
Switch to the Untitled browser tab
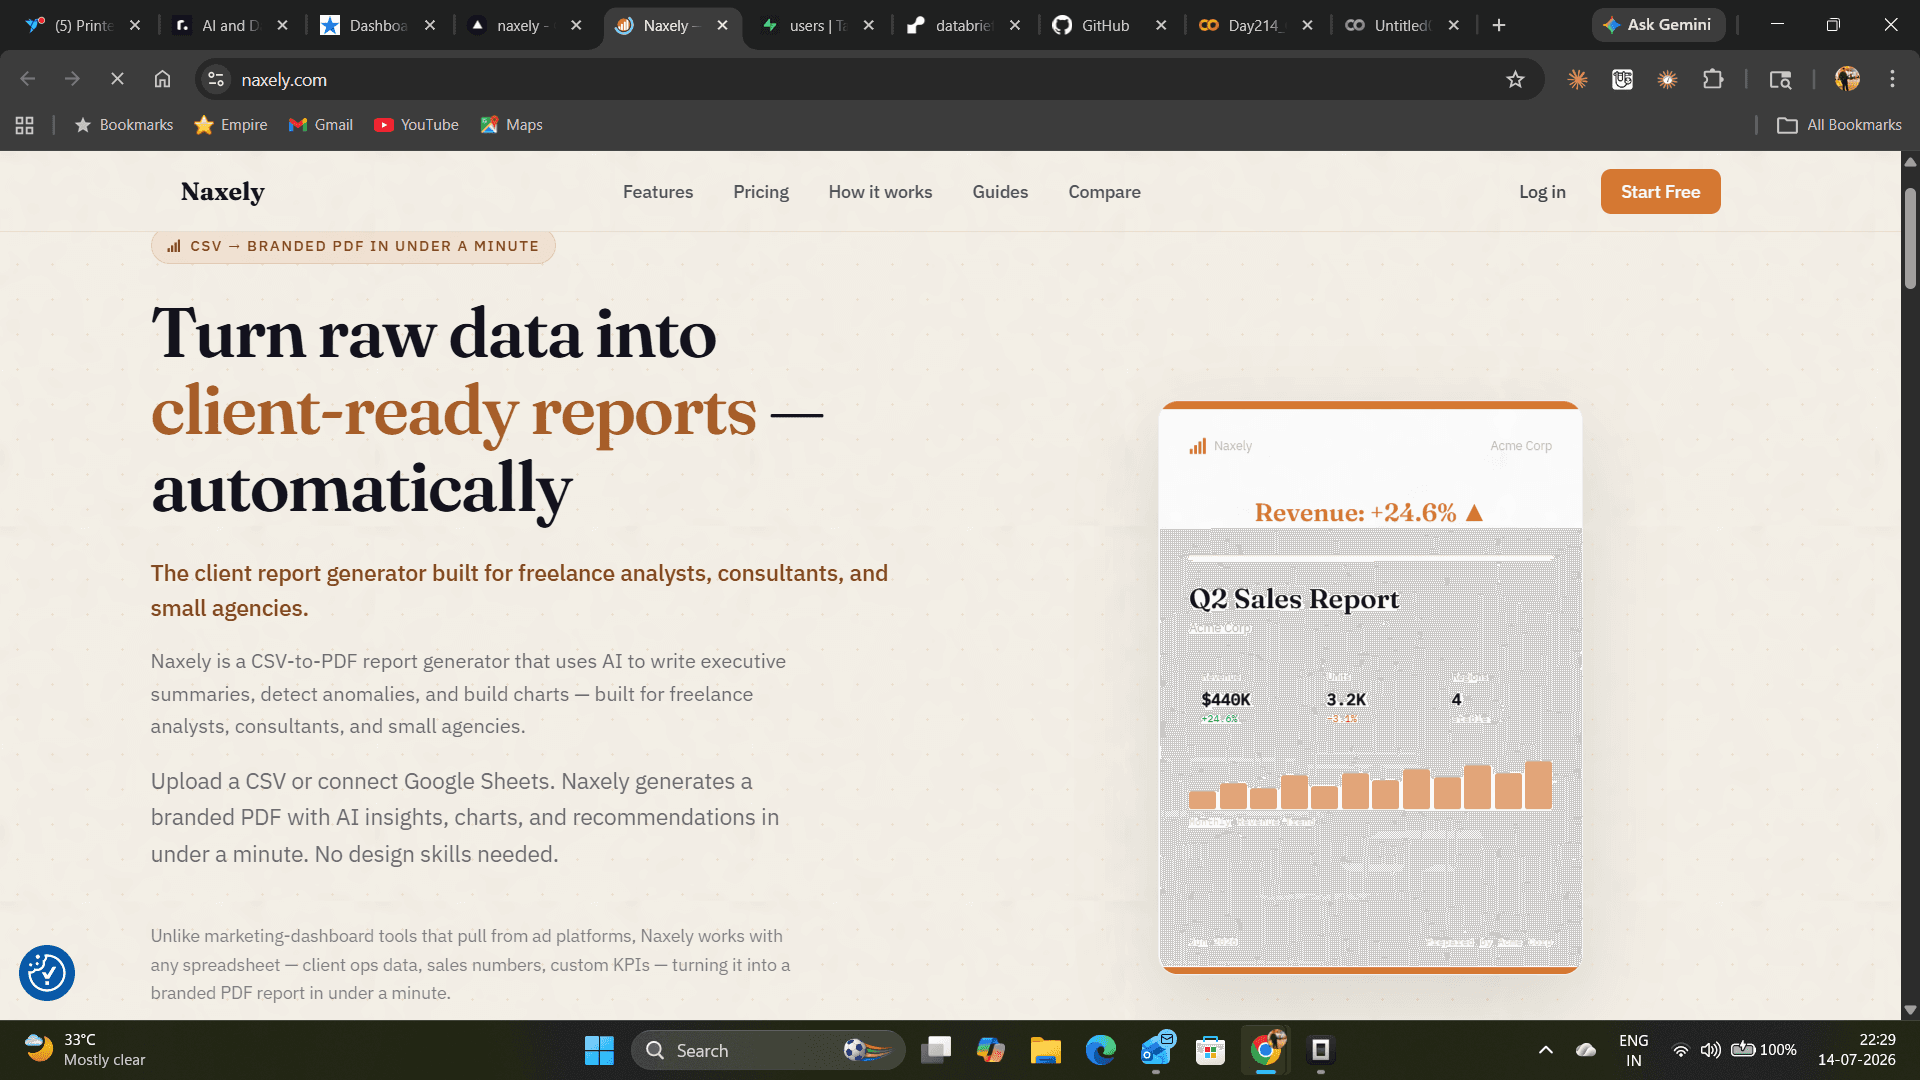1402,26
